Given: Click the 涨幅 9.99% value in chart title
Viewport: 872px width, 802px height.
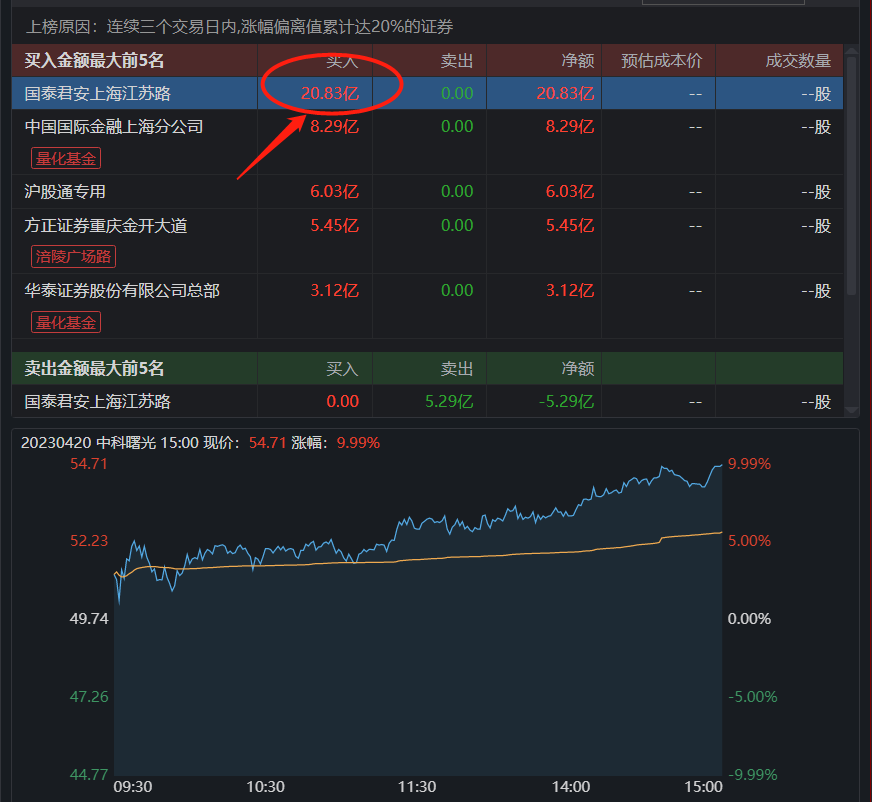Looking at the screenshot, I should tap(358, 443).
